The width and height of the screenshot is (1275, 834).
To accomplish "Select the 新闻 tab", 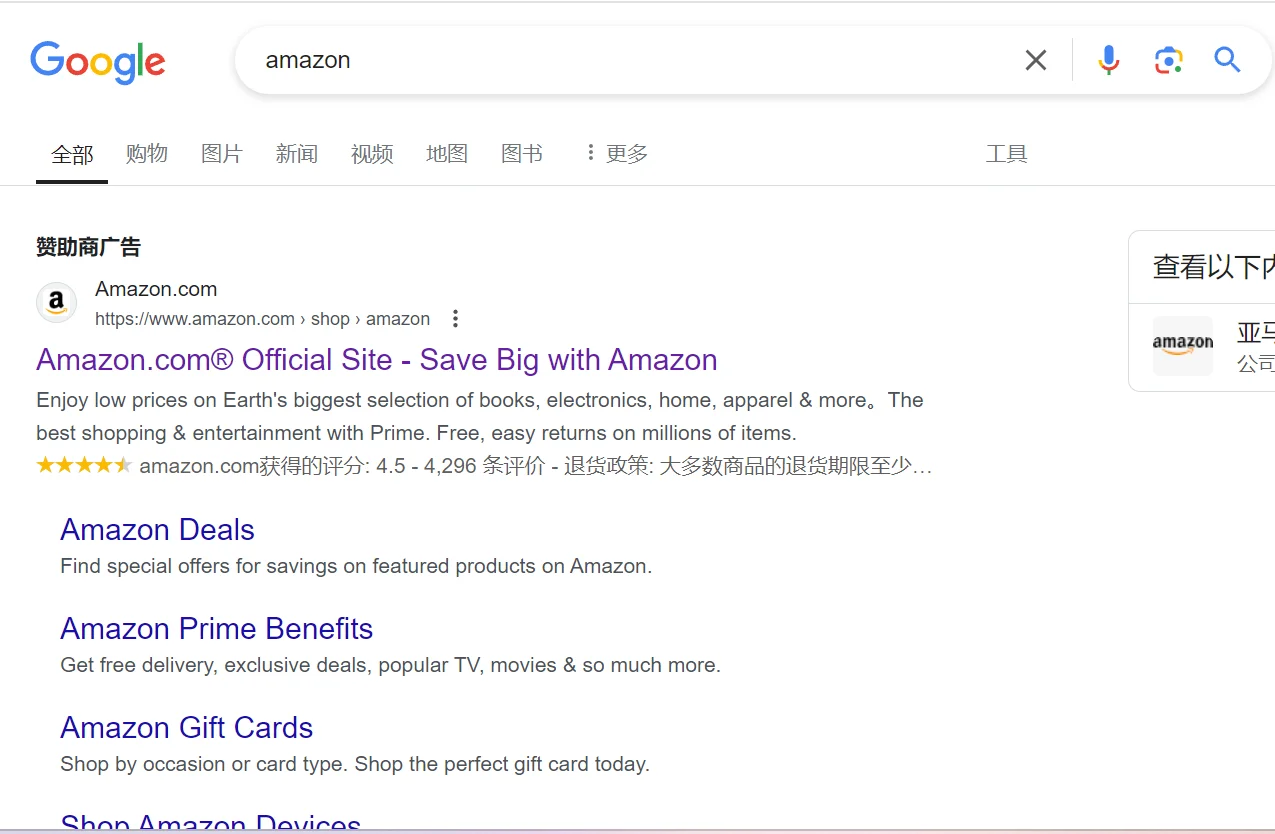I will pos(297,153).
